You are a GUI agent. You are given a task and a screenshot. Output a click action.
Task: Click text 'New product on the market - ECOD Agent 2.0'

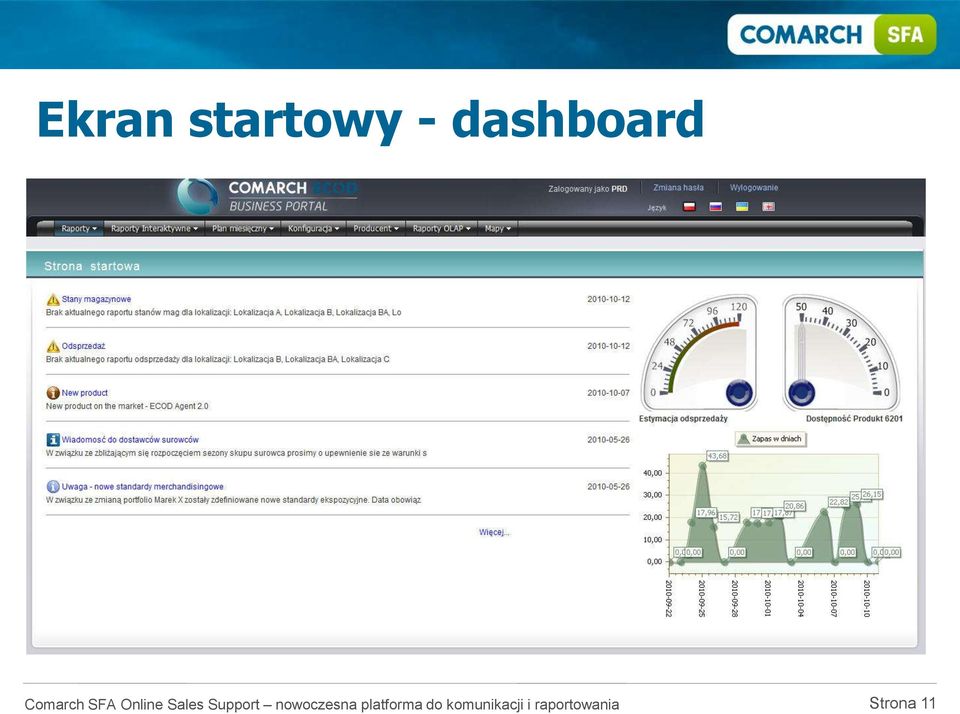coord(127,406)
